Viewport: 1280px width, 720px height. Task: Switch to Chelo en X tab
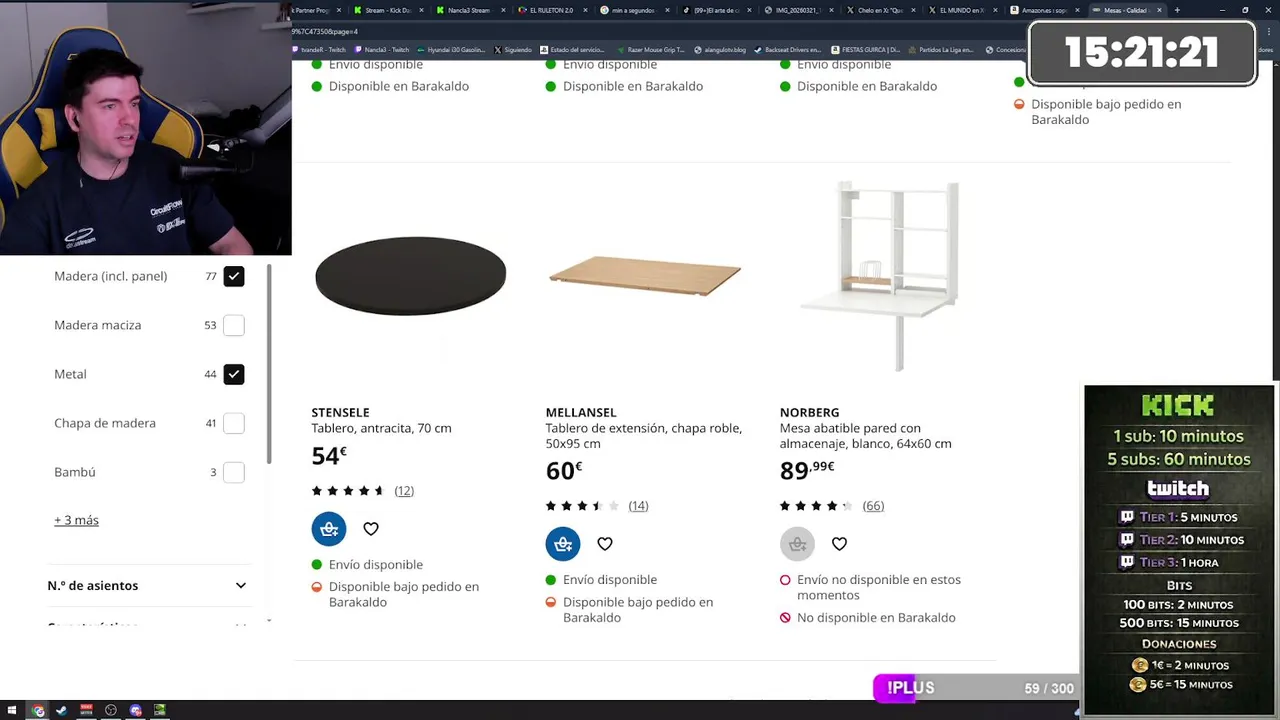(880, 10)
